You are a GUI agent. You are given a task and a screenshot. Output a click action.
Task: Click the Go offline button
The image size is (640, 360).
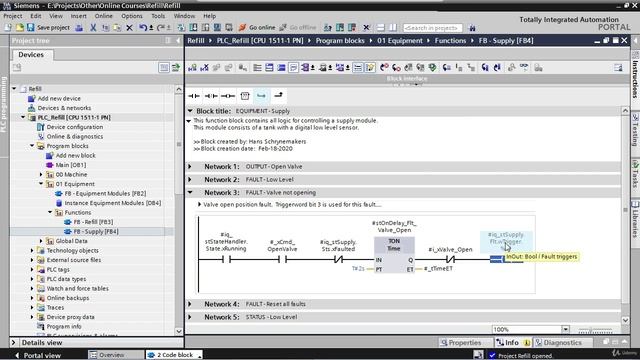[x=298, y=27]
